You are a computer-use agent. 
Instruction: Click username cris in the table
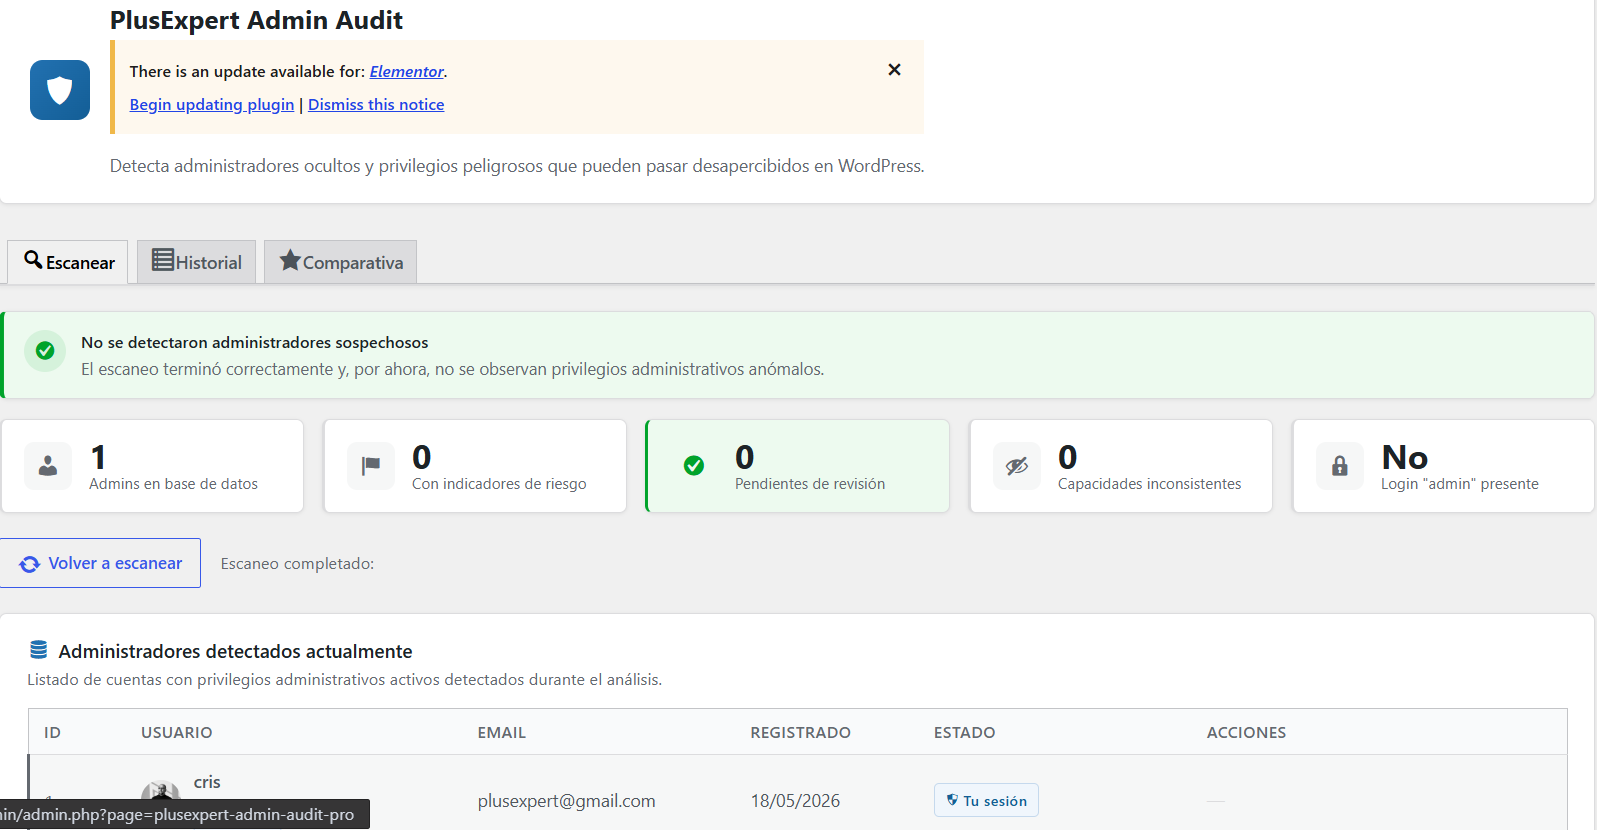207,782
